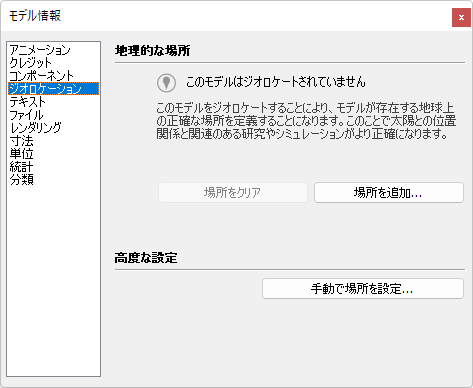Image resolution: width=473 pixels, height=388 pixels.
Task: Click the geolocation pin icon
Action: (166, 83)
